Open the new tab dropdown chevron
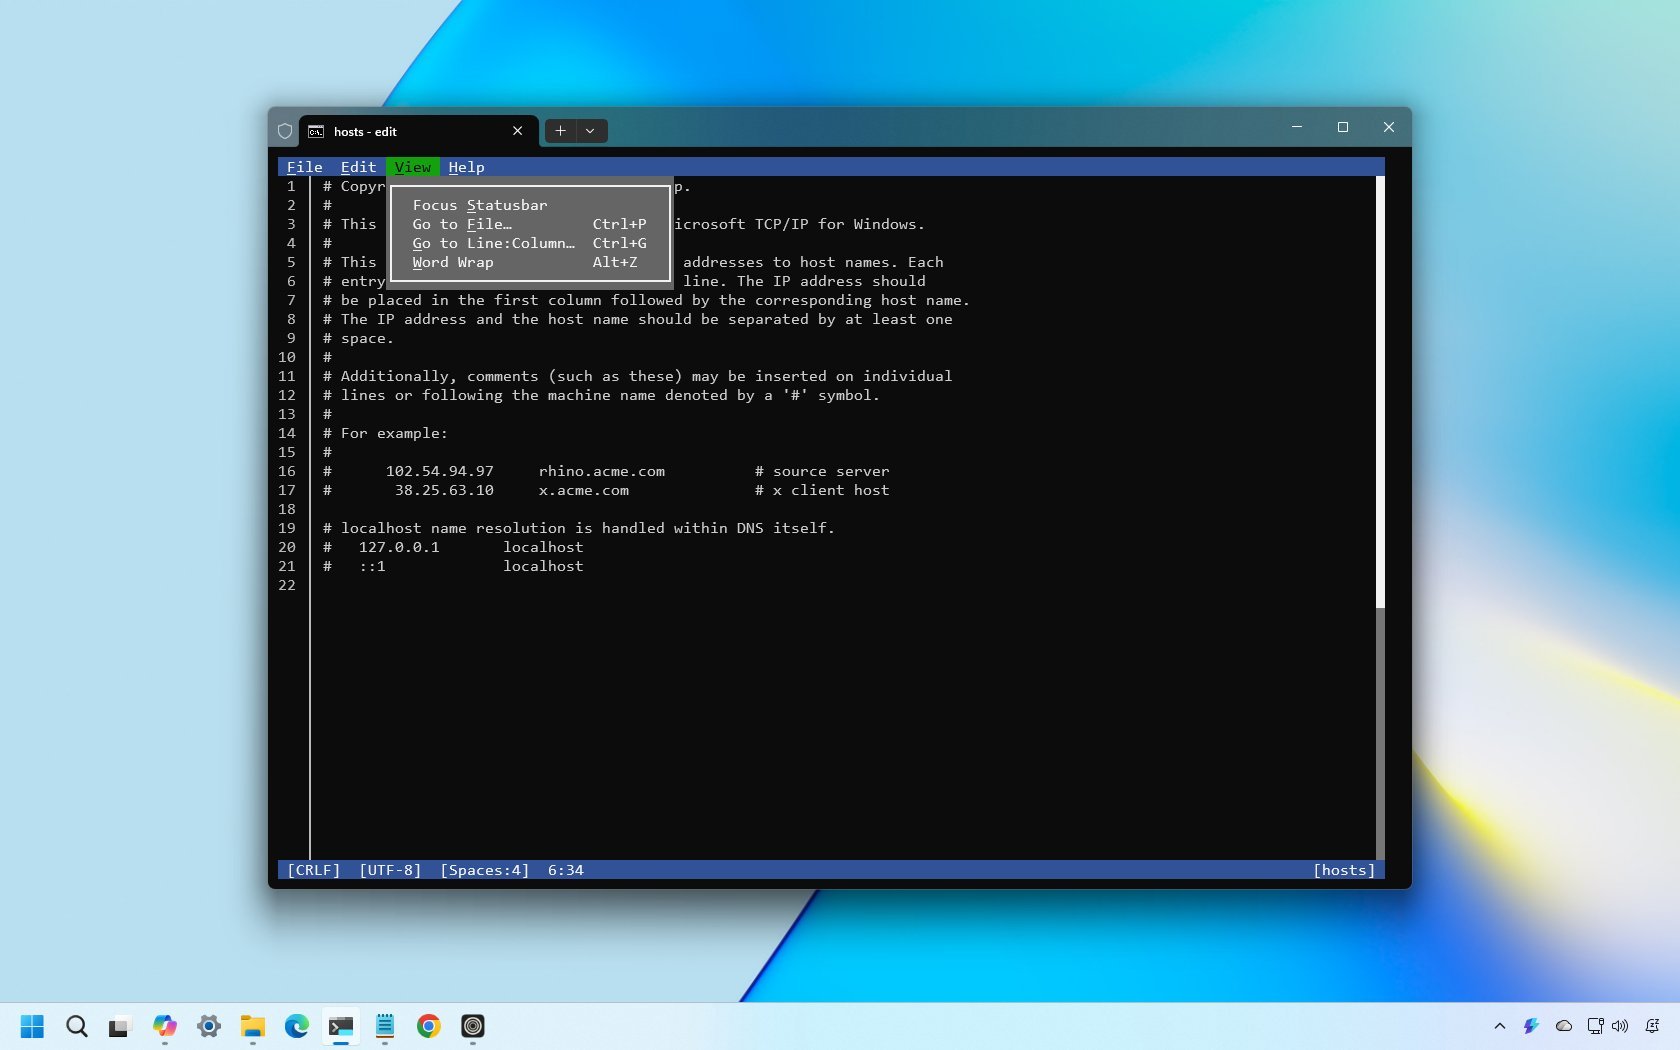 click(x=590, y=131)
